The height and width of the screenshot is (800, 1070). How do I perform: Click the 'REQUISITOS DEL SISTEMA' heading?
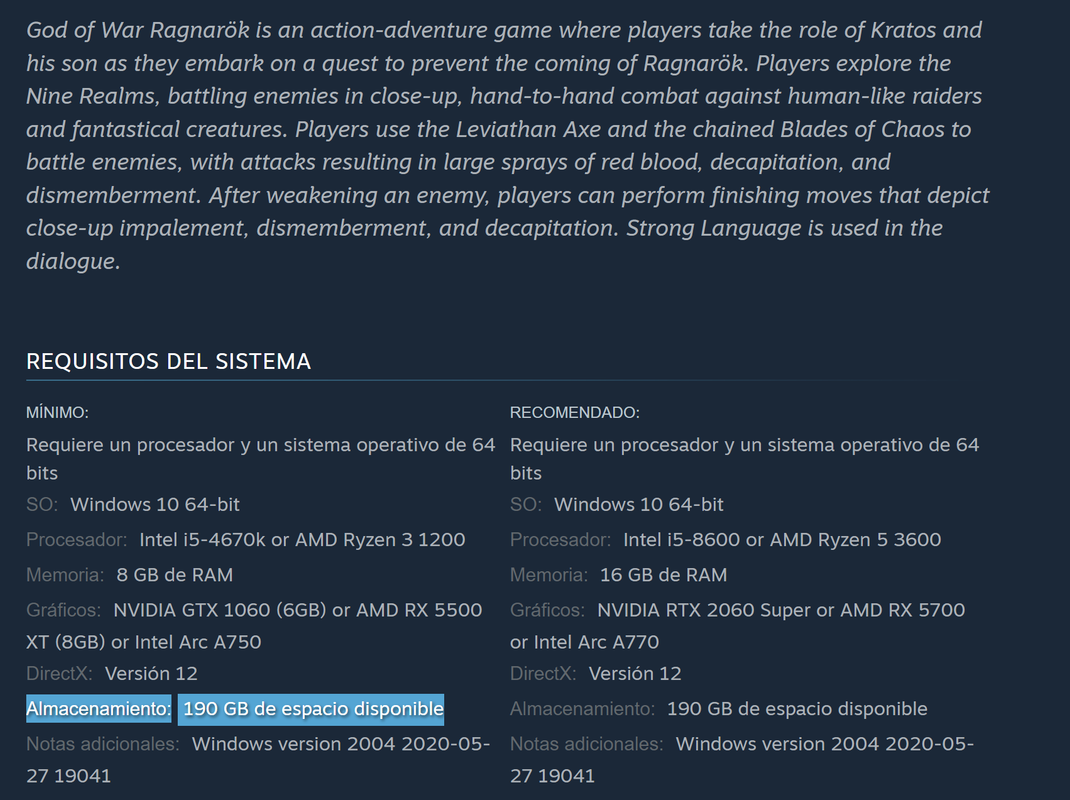(x=169, y=361)
